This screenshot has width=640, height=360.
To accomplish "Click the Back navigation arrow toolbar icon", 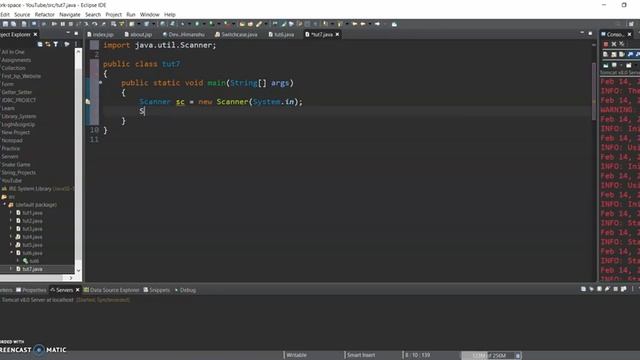I will coord(363,24).
